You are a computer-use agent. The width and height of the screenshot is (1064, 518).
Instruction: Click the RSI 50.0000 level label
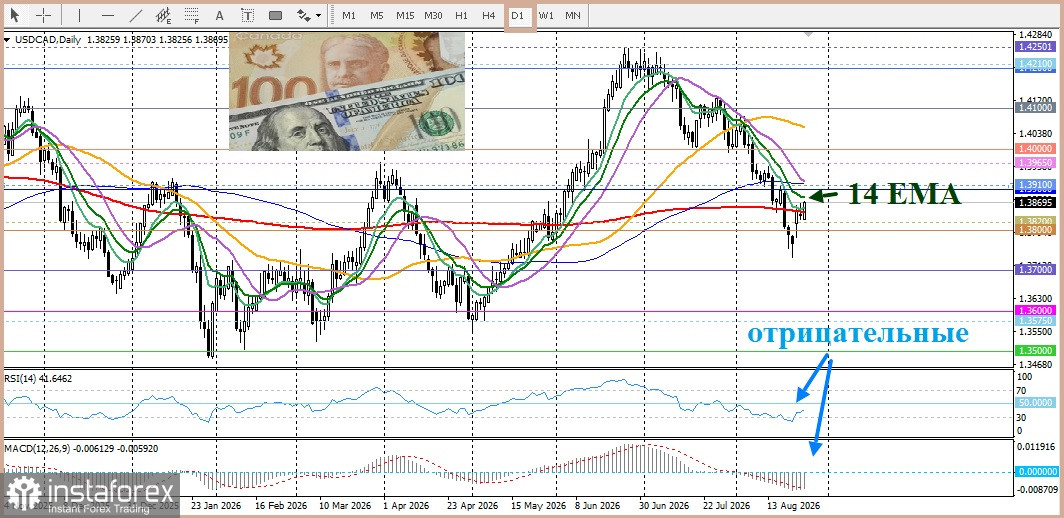[1035, 403]
